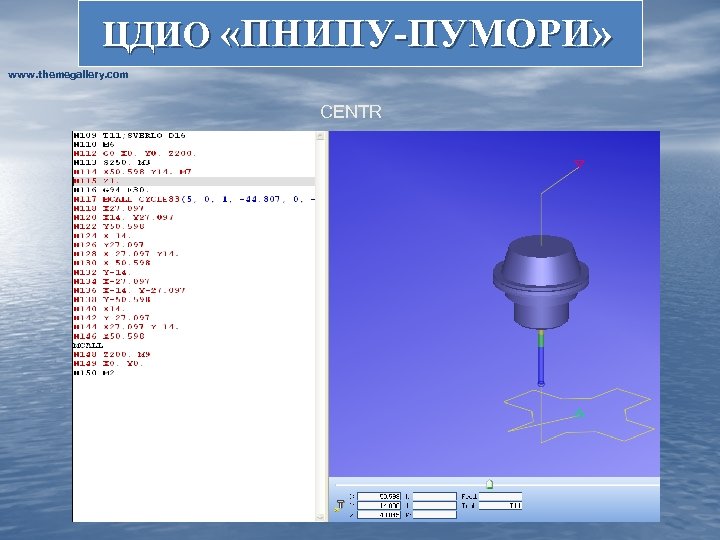Click the Z coordinate value field

point(379,515)
